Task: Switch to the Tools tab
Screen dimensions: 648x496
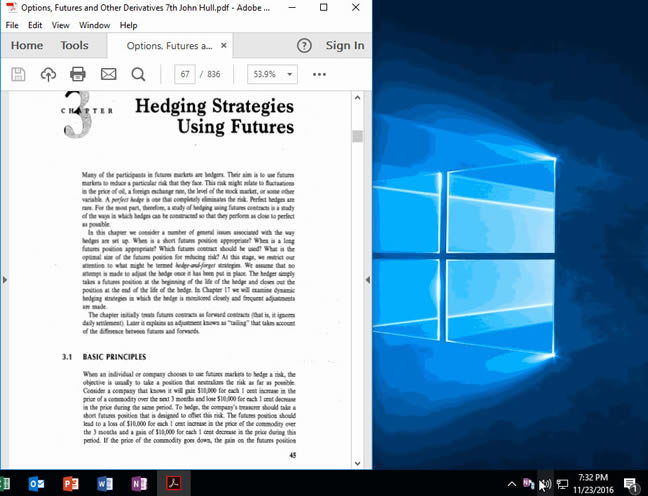Action: coord(74,45)
